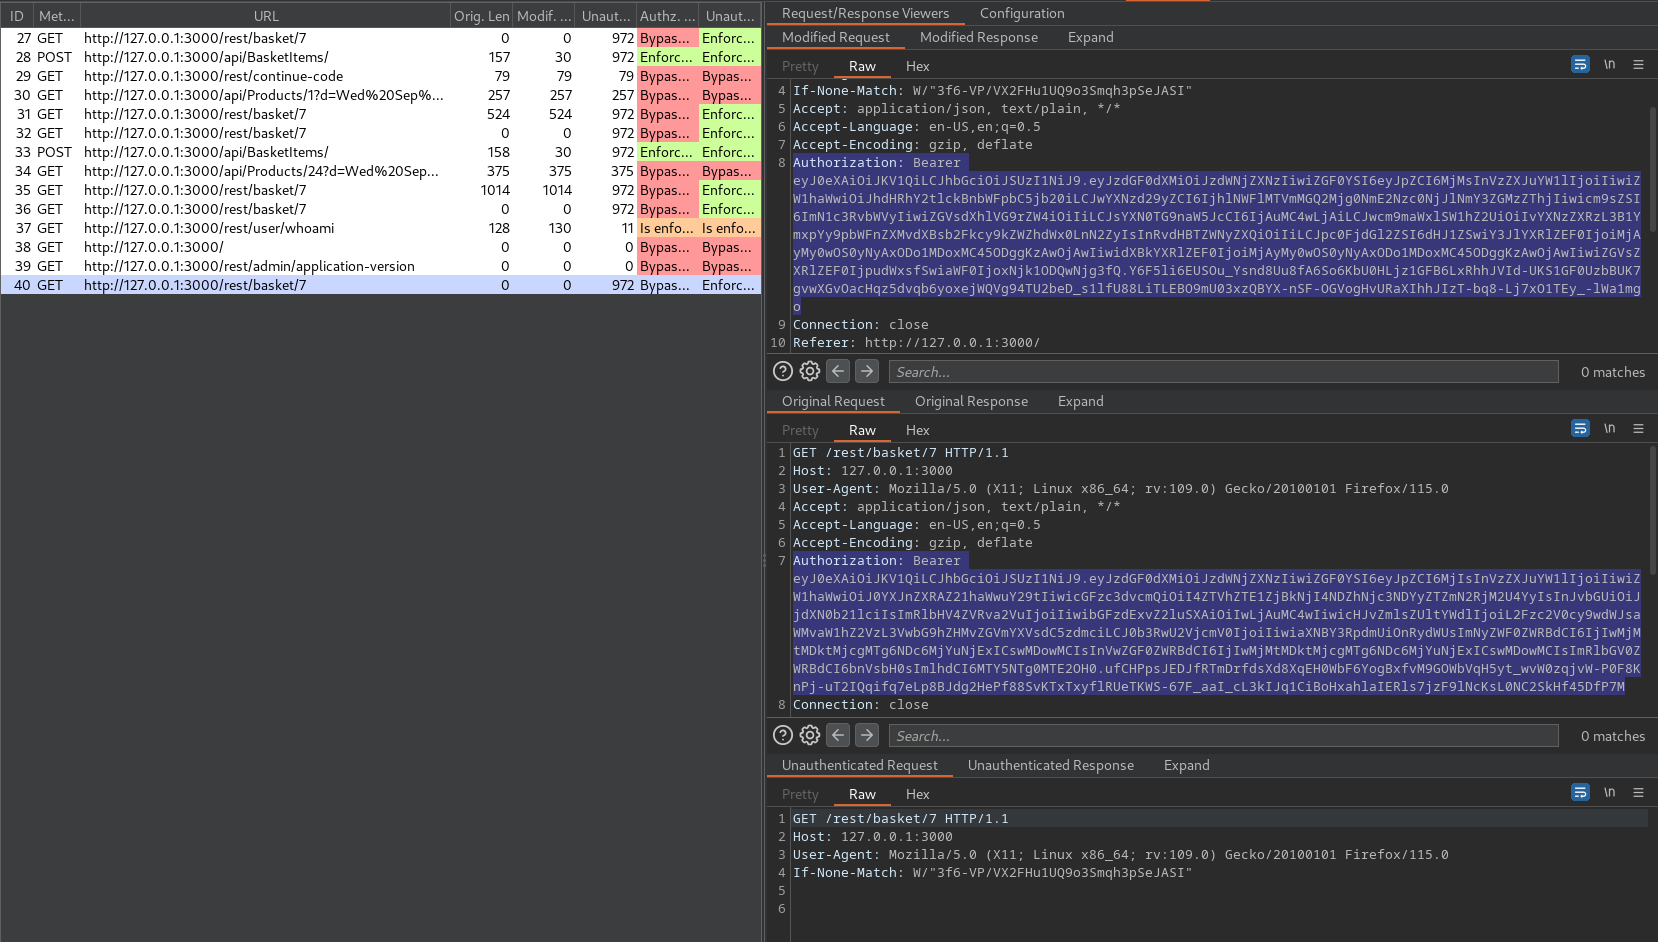Go to next match in Modified Request search
The height and width of the screenshot is (942, 1658).
point(867,372)
